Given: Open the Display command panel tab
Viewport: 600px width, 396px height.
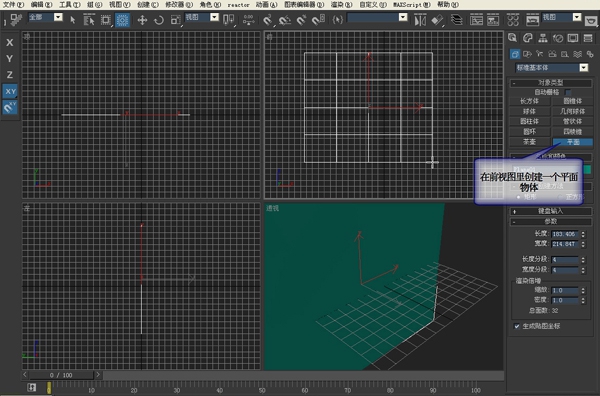Looking at the screenshot, I should [573, 38].
